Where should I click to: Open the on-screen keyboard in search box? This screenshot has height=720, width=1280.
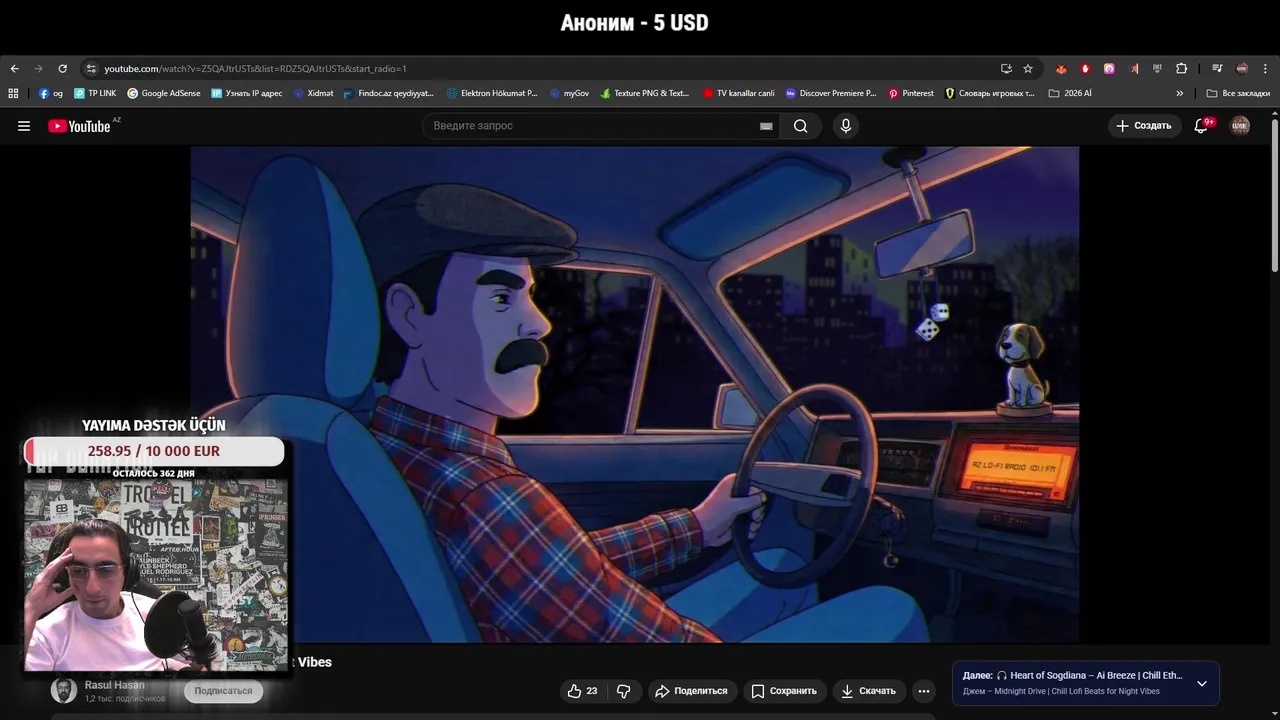point(766,126)
